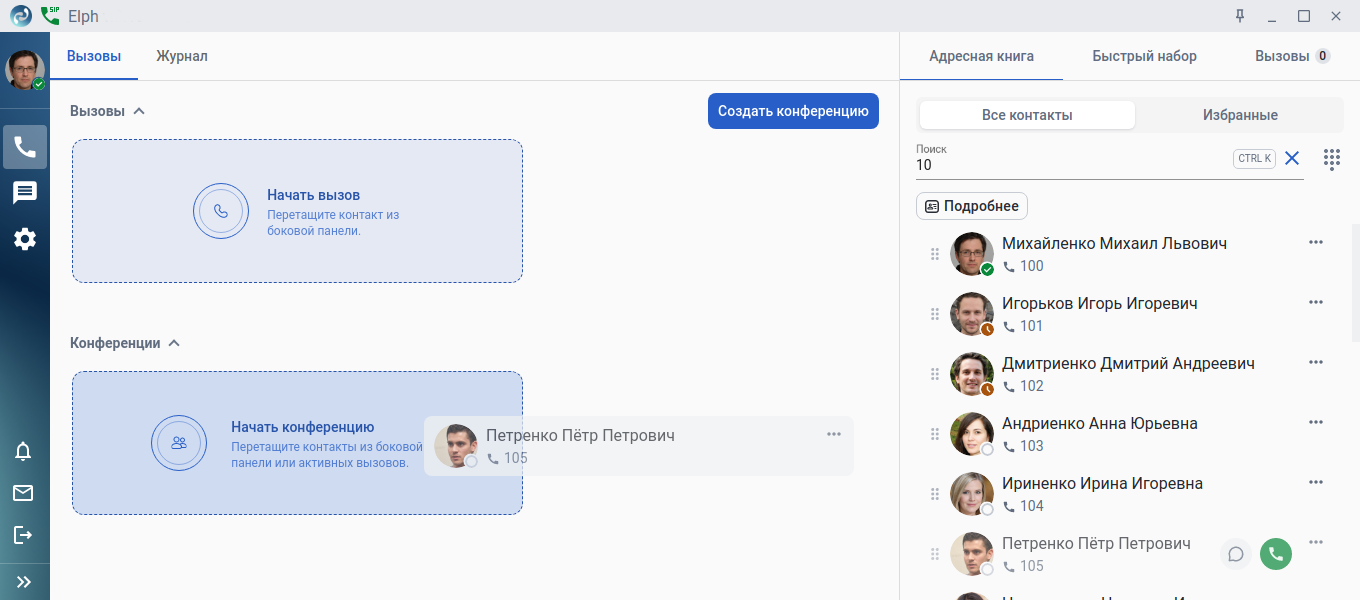Screen dimensions: 1360x600
Task: Open the Журнал tab
Action: pyautogui.click(x=182, y=56)
